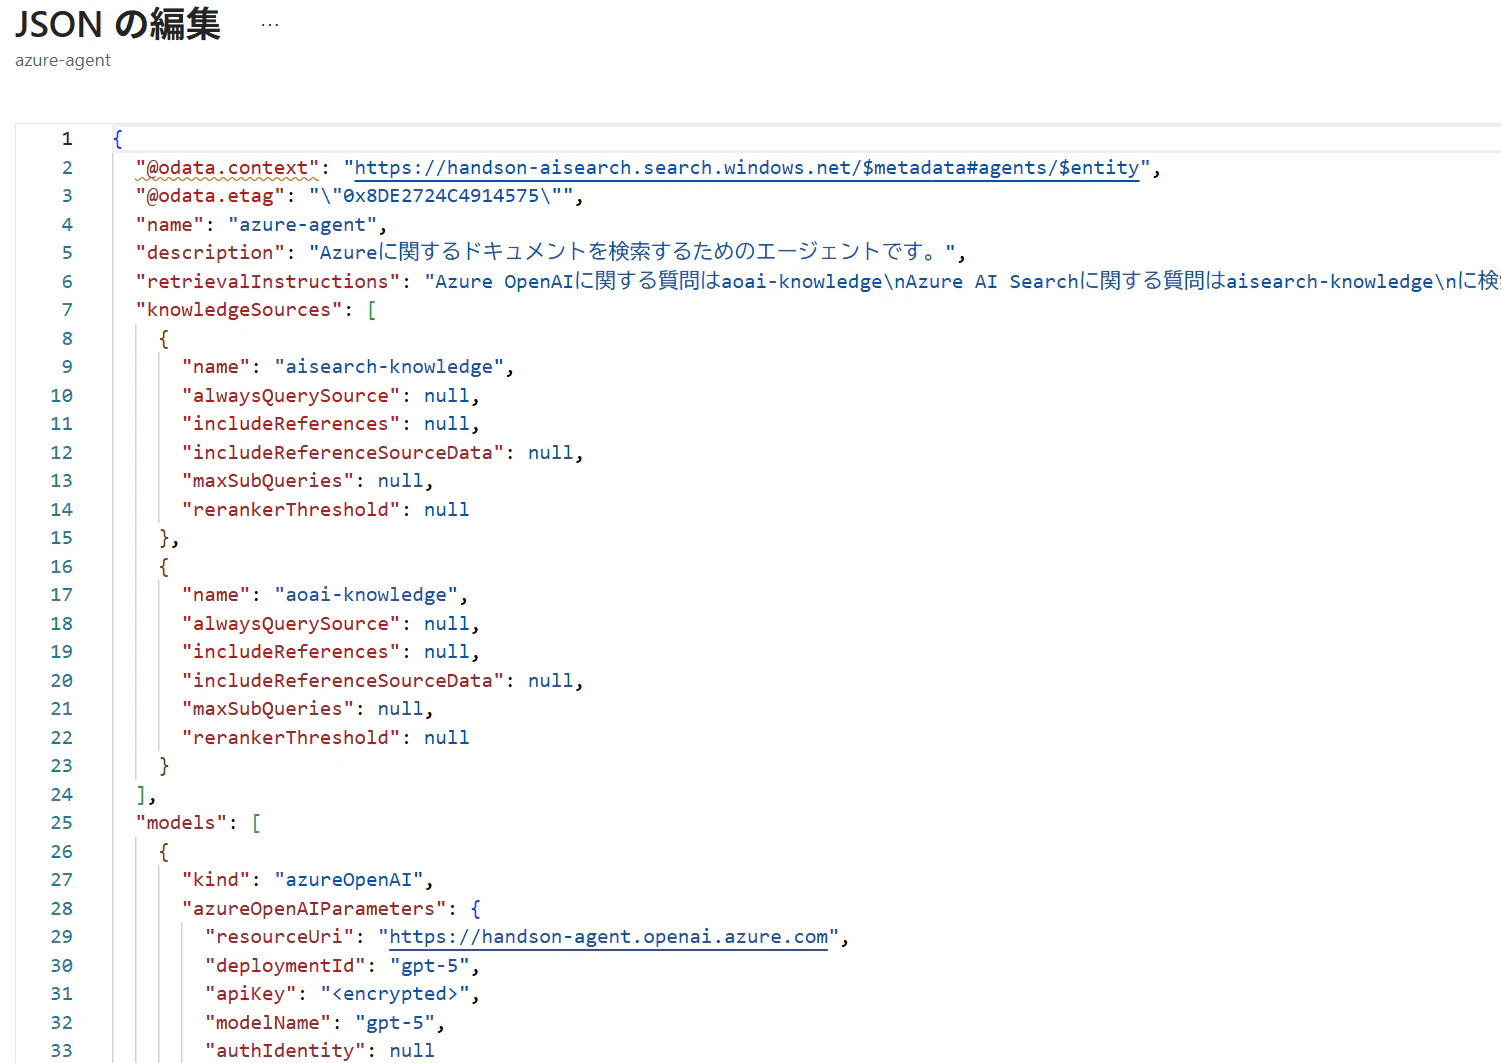Click line number 1 in the gutter
1501x1063 pixels.
67,139
